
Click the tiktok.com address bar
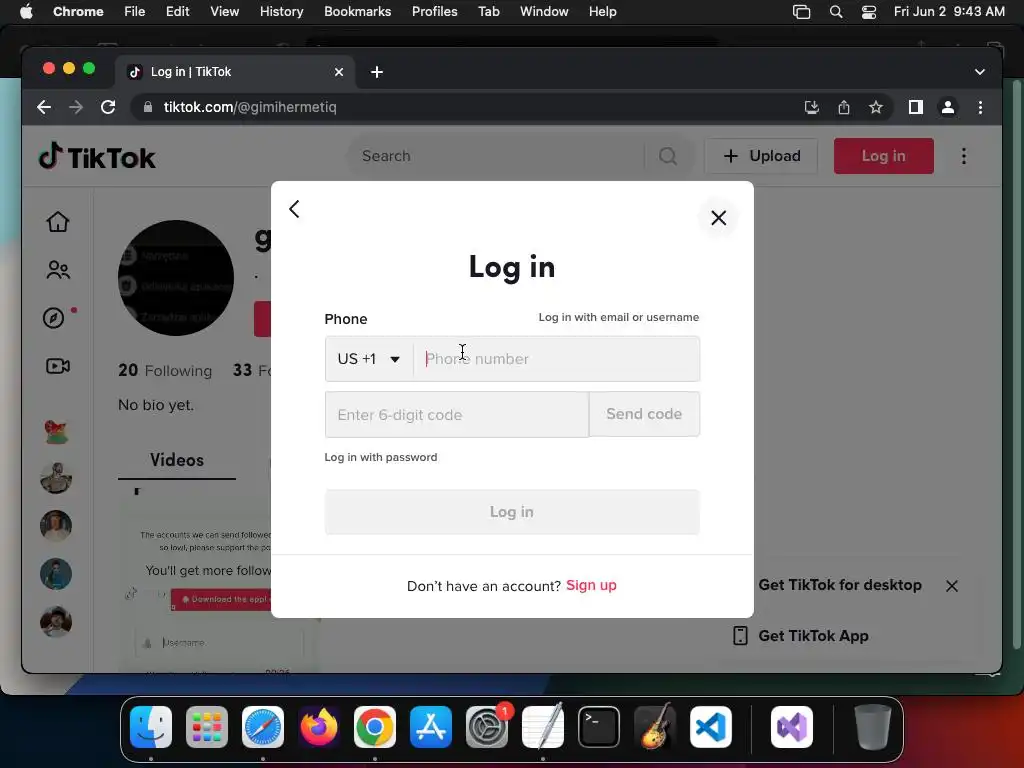[x=457, y=107]
